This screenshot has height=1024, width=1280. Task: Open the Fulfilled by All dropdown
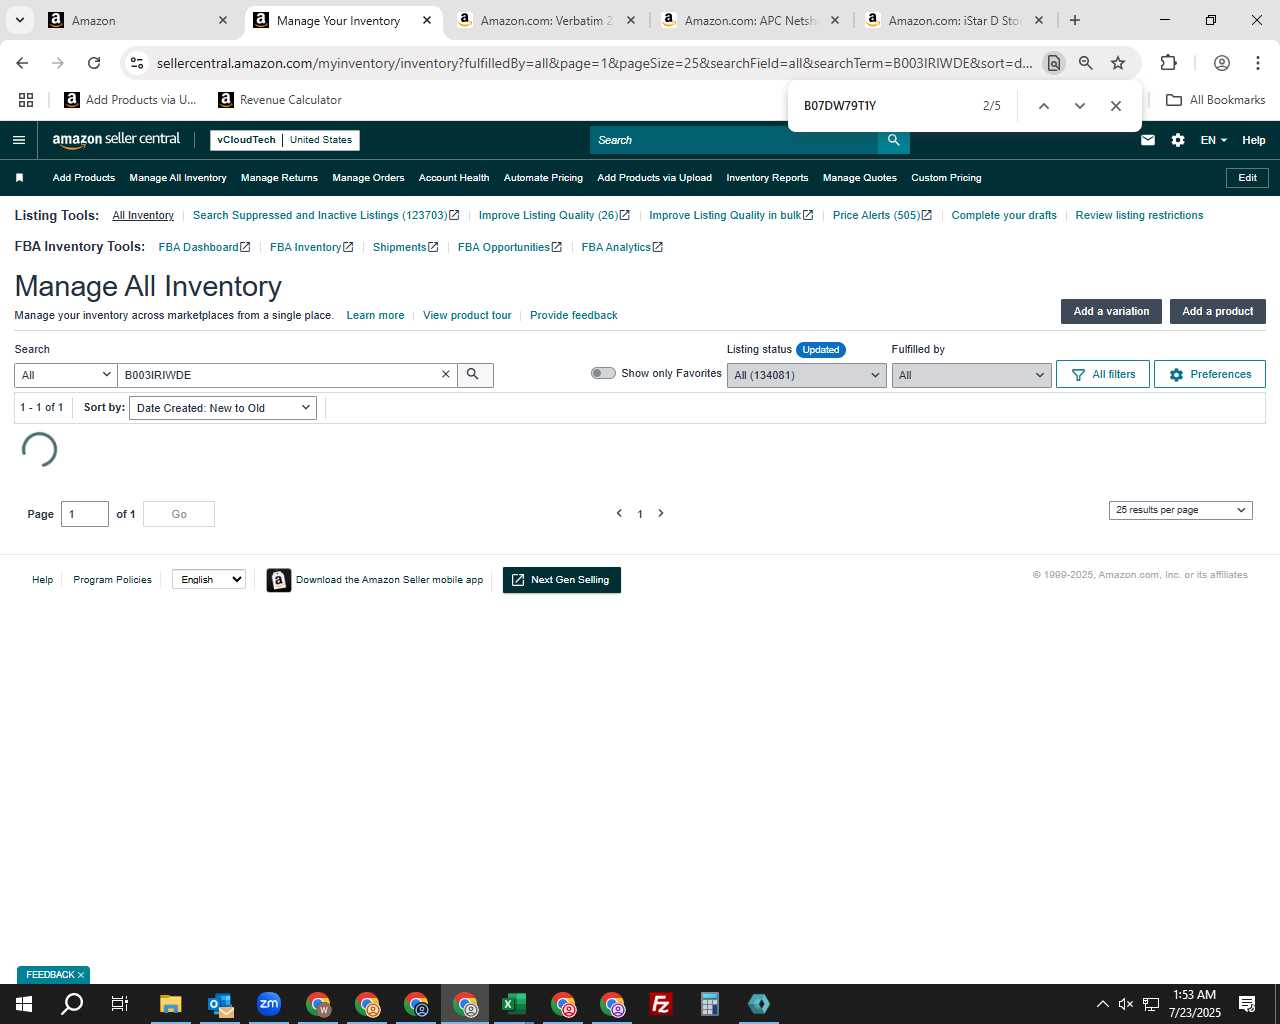click(971, 375)
